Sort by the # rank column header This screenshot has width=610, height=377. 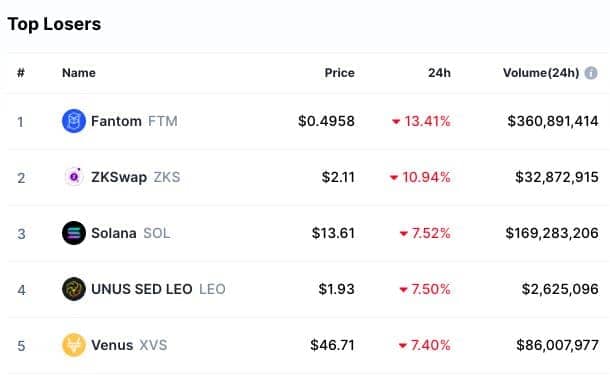(21, 73)
